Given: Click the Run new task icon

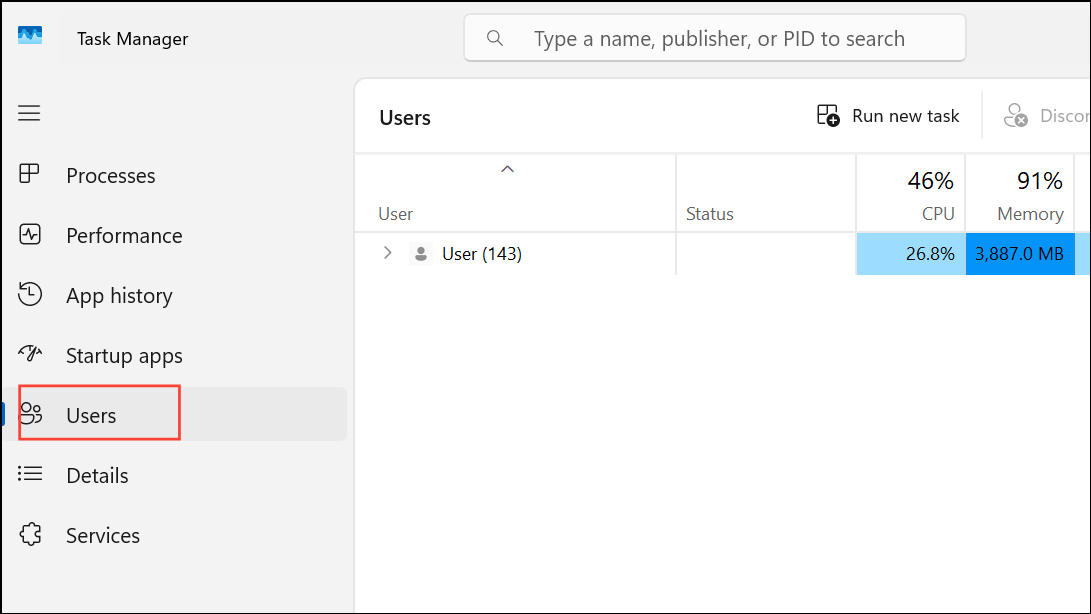Looking at the screenshot, I should coord(828,116).
